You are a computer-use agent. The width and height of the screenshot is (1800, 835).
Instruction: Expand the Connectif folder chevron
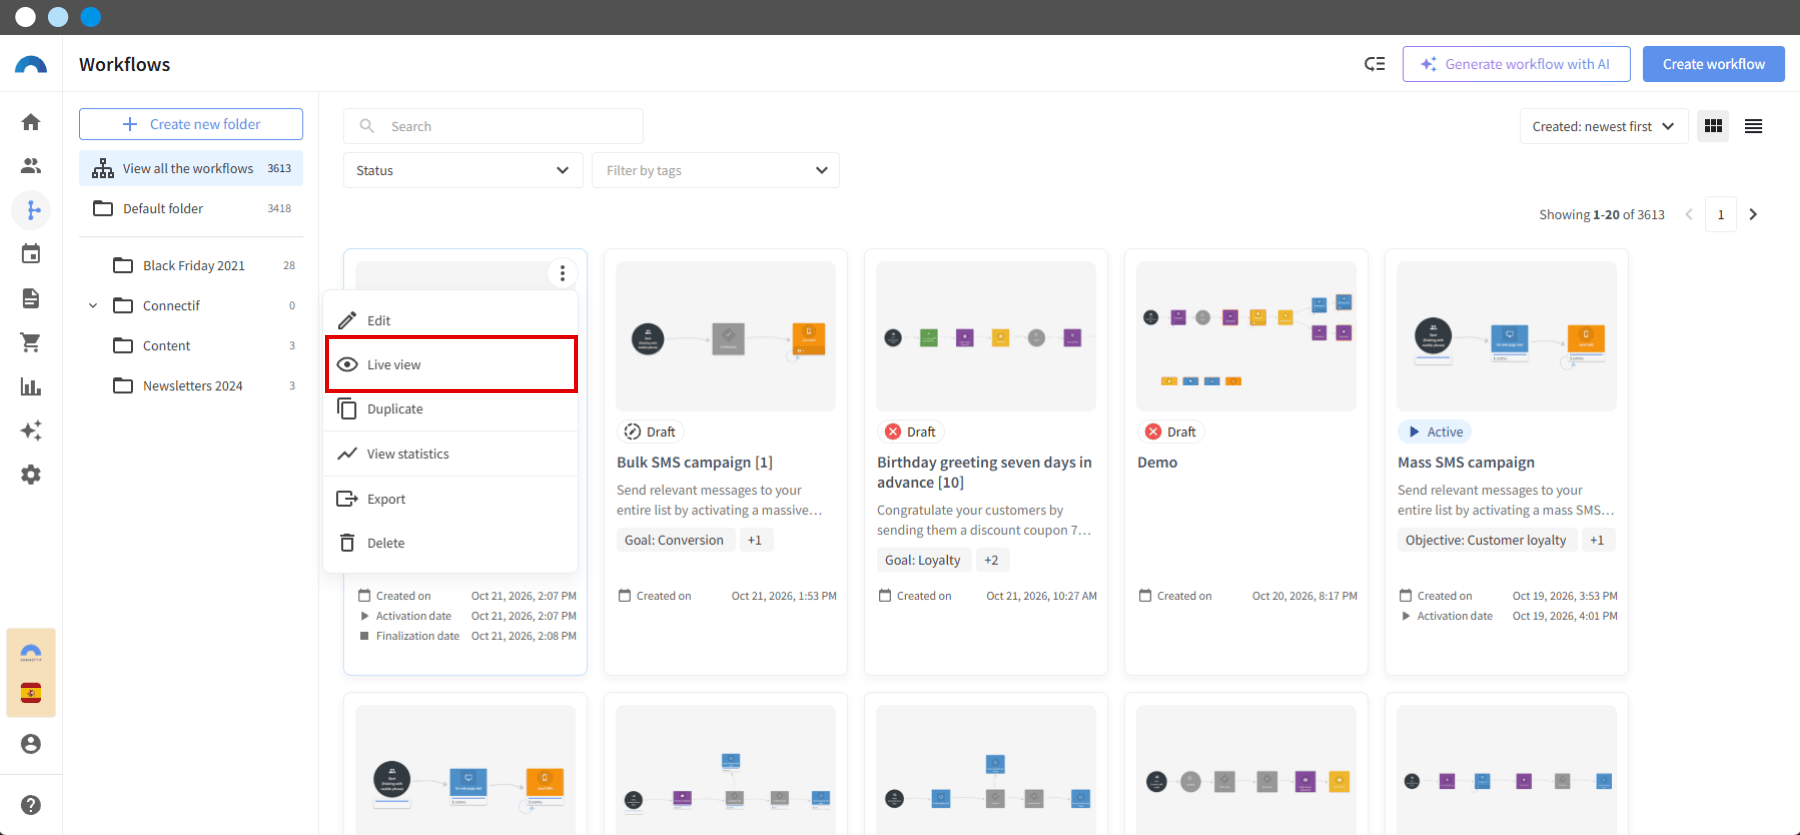coord(93,306)
